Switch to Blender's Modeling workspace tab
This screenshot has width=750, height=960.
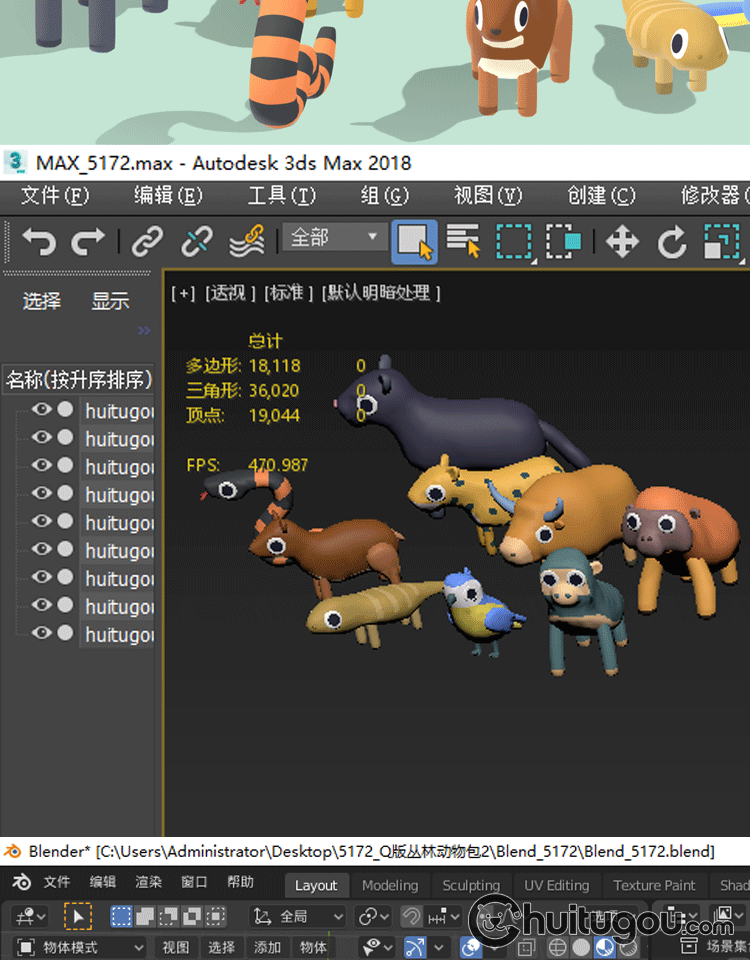click(x=390, y=885)
